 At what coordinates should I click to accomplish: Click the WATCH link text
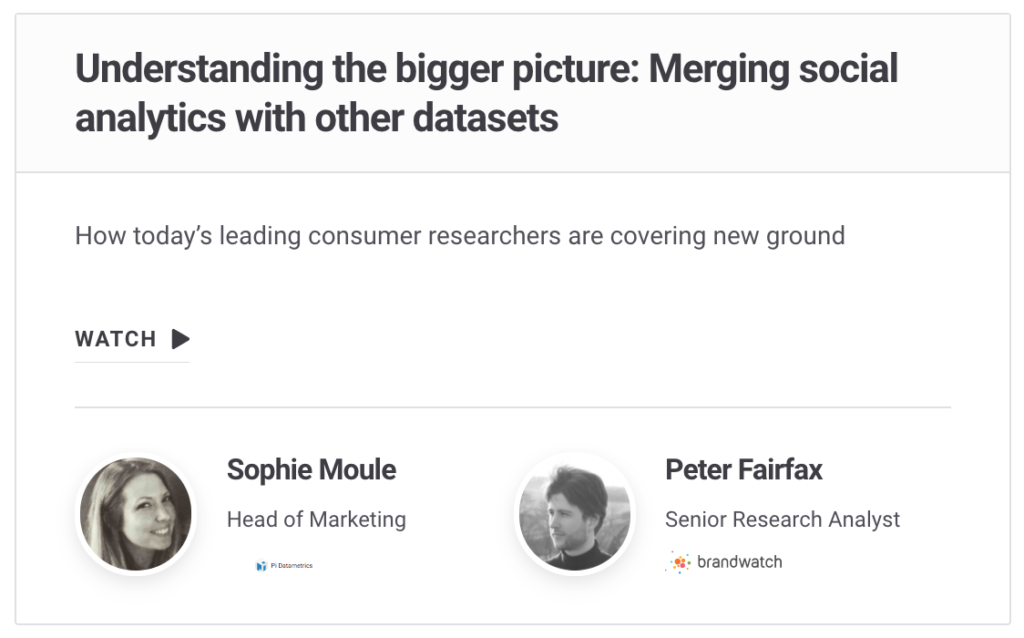(x=116, y=339)
